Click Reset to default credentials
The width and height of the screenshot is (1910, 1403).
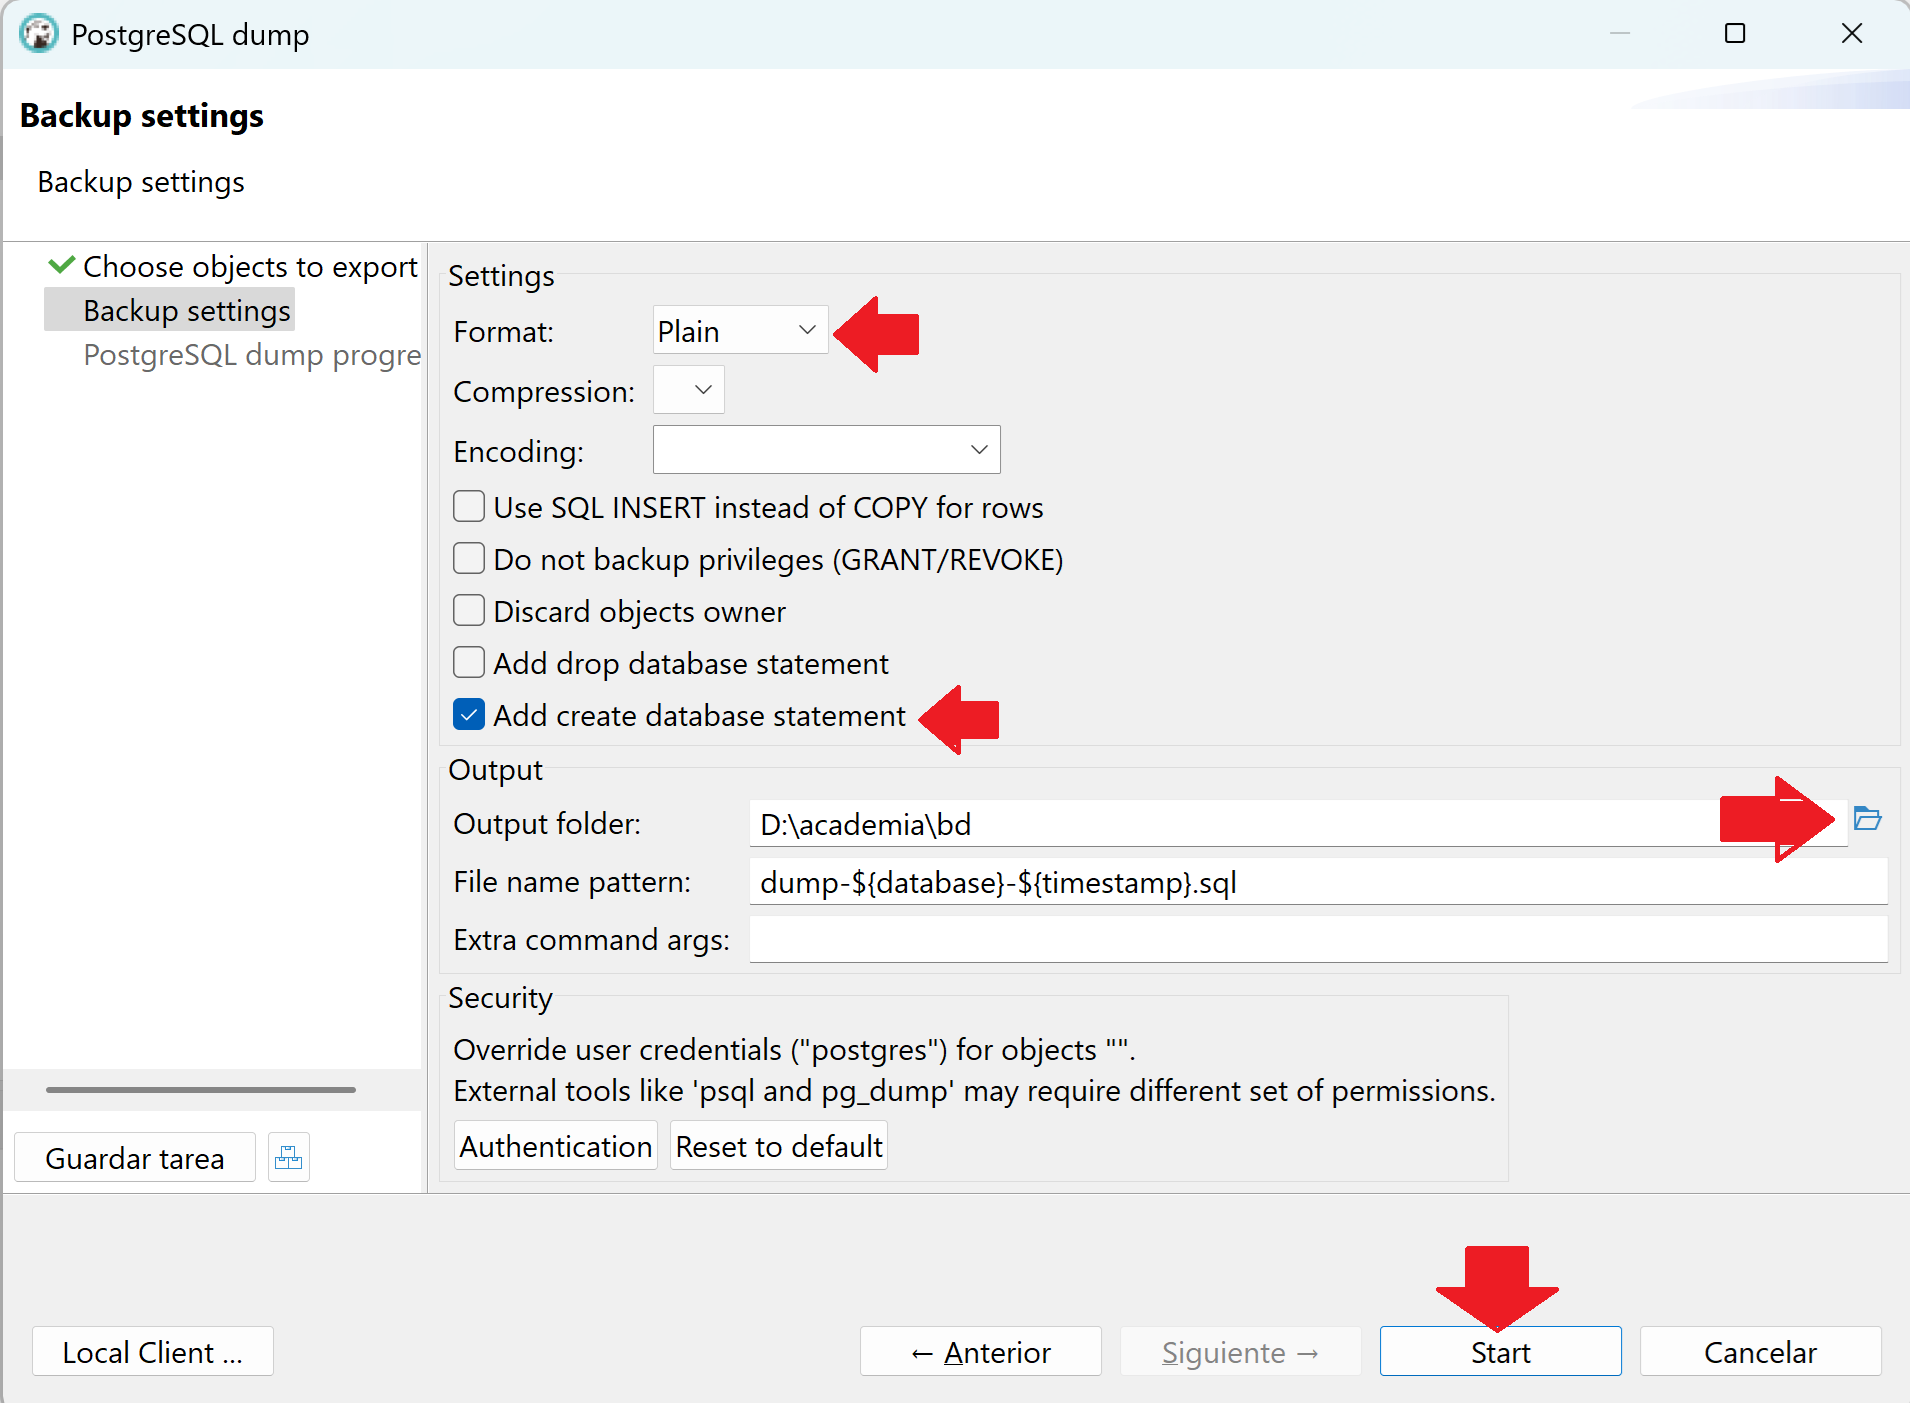point(779,1146)
